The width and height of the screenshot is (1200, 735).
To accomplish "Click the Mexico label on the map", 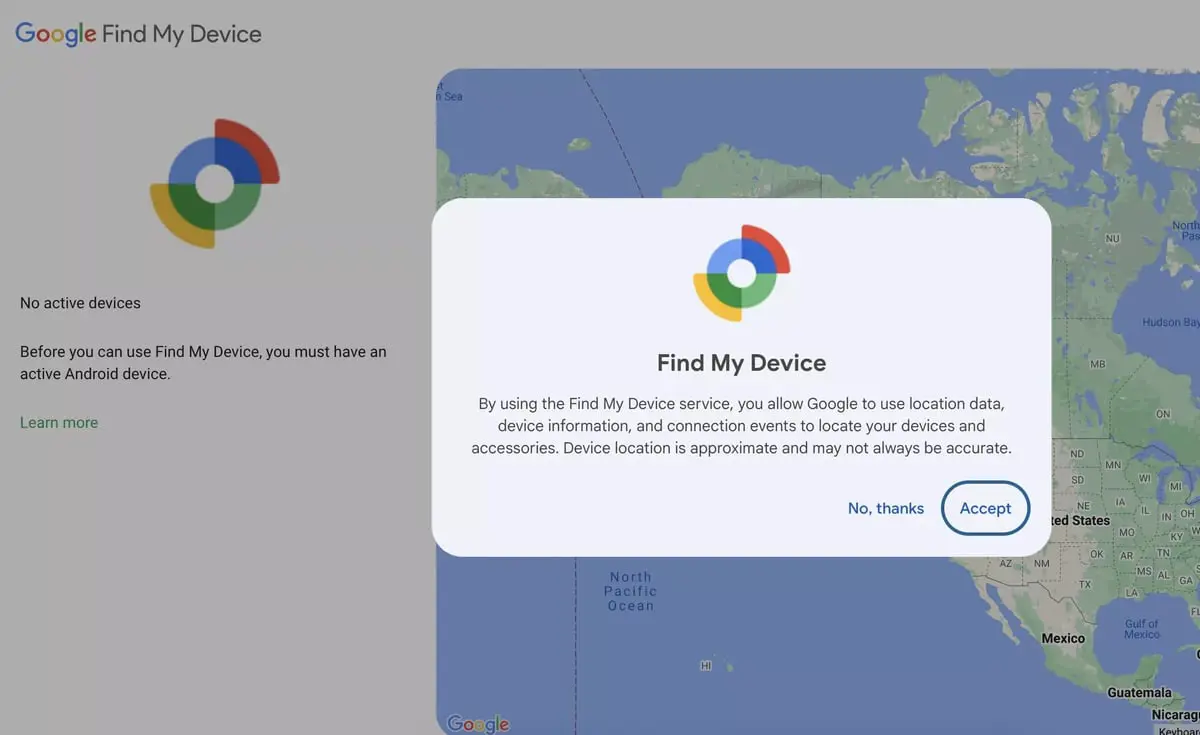I will tap(1063, 638).
